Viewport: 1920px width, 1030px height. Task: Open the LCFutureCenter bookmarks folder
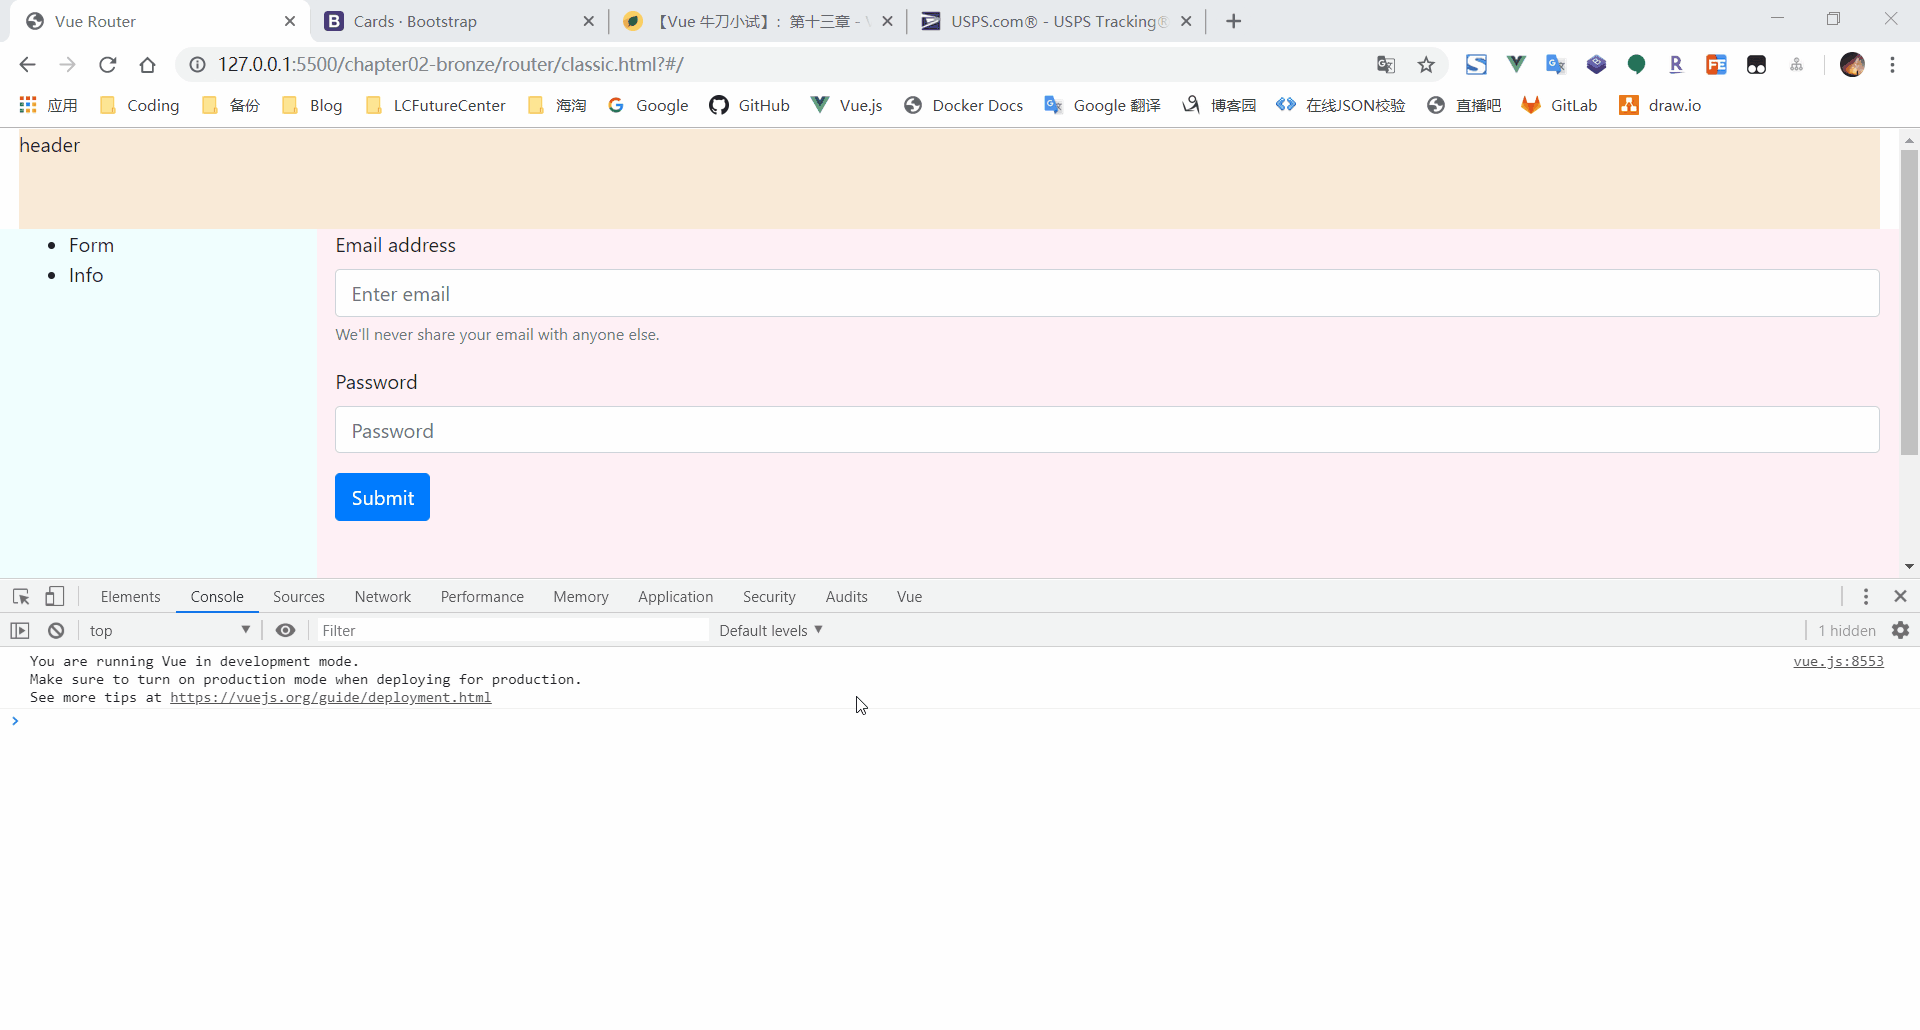tap(435, 105)
